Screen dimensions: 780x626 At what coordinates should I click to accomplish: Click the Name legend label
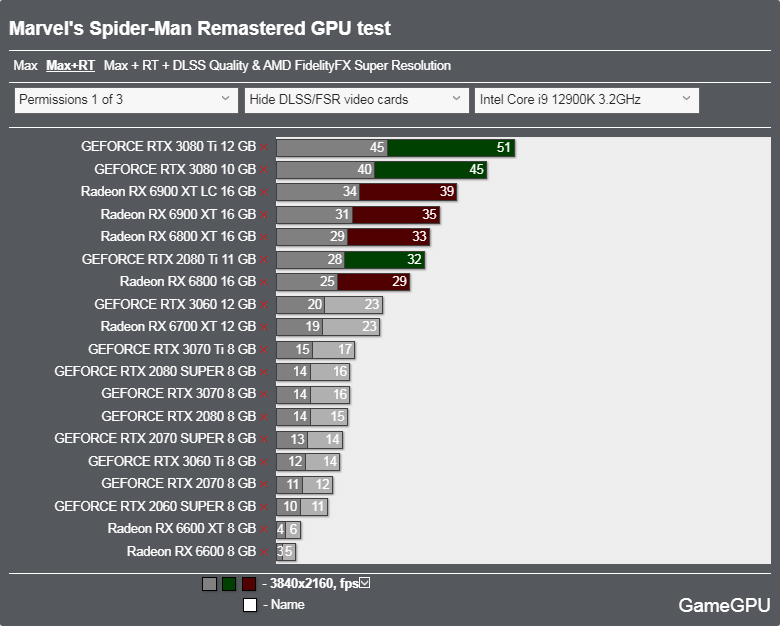coord(288,605)
